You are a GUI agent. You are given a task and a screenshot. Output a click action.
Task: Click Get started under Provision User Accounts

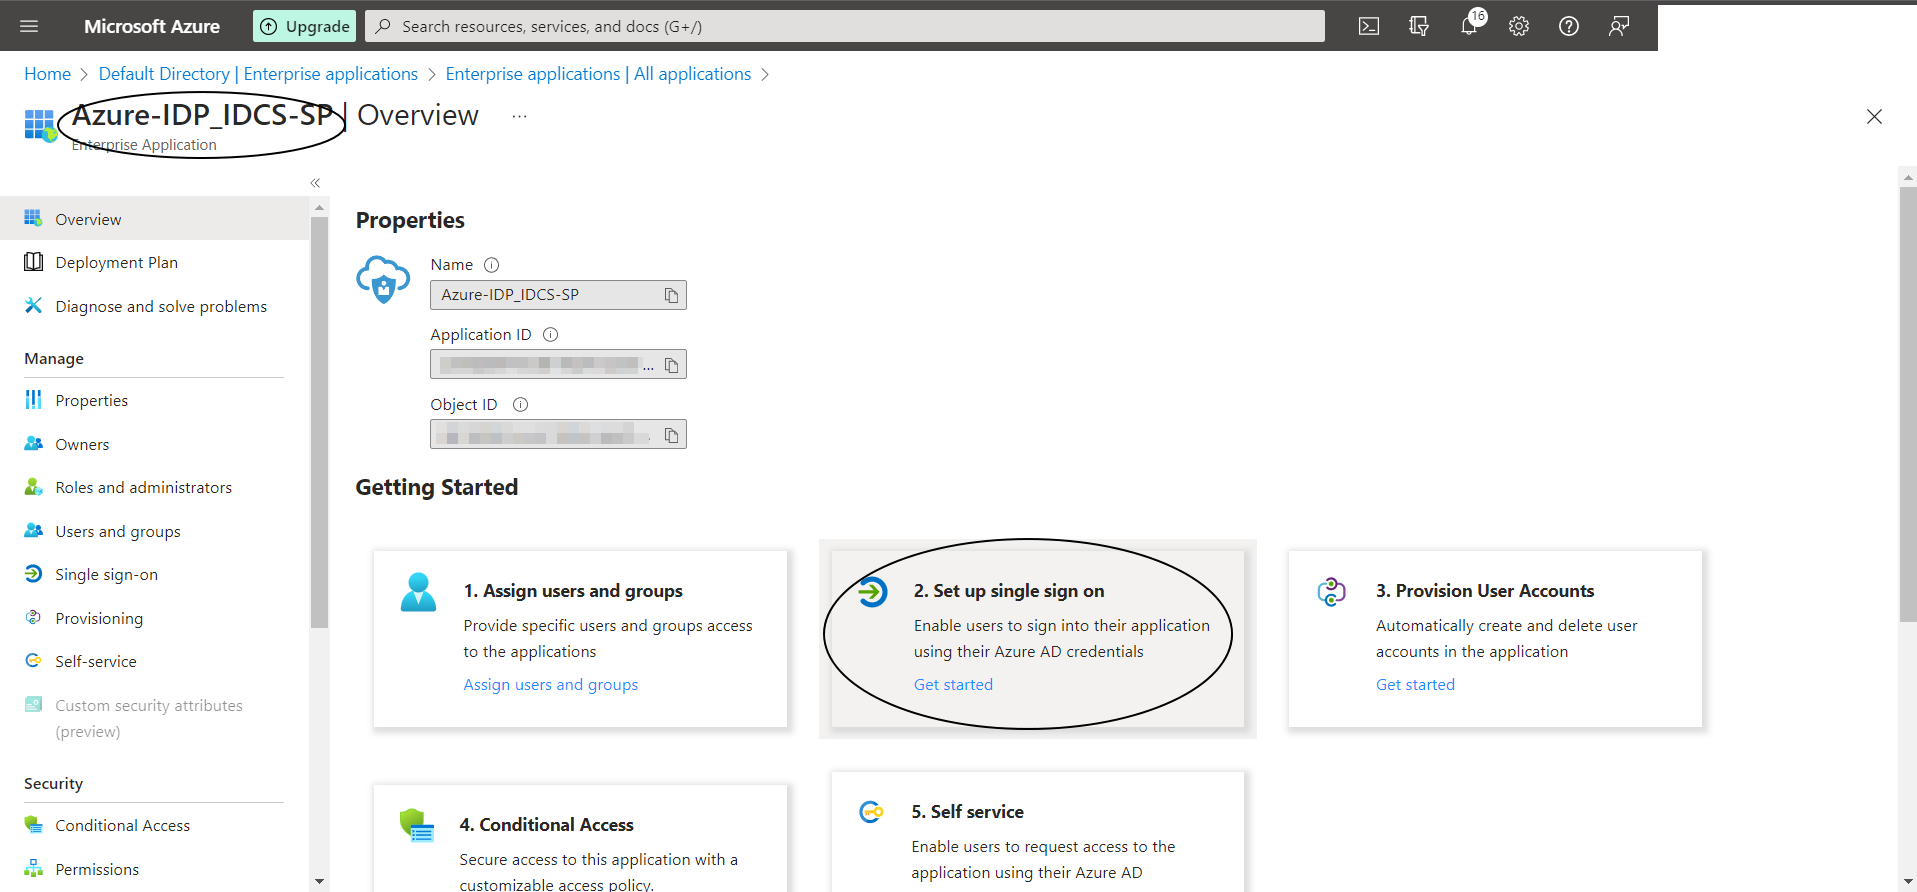1415,684
